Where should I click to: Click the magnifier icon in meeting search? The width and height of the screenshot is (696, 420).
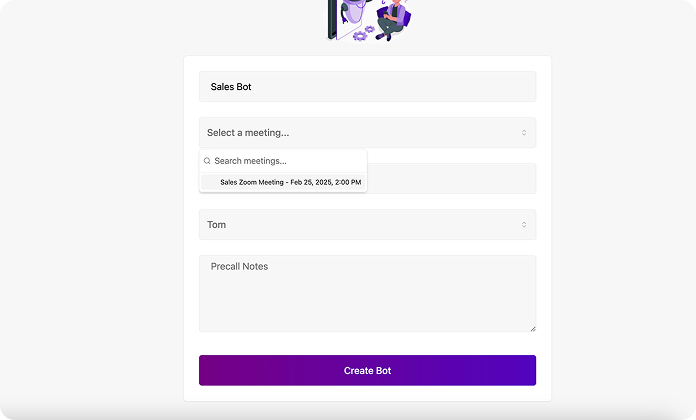click(207, 161)
